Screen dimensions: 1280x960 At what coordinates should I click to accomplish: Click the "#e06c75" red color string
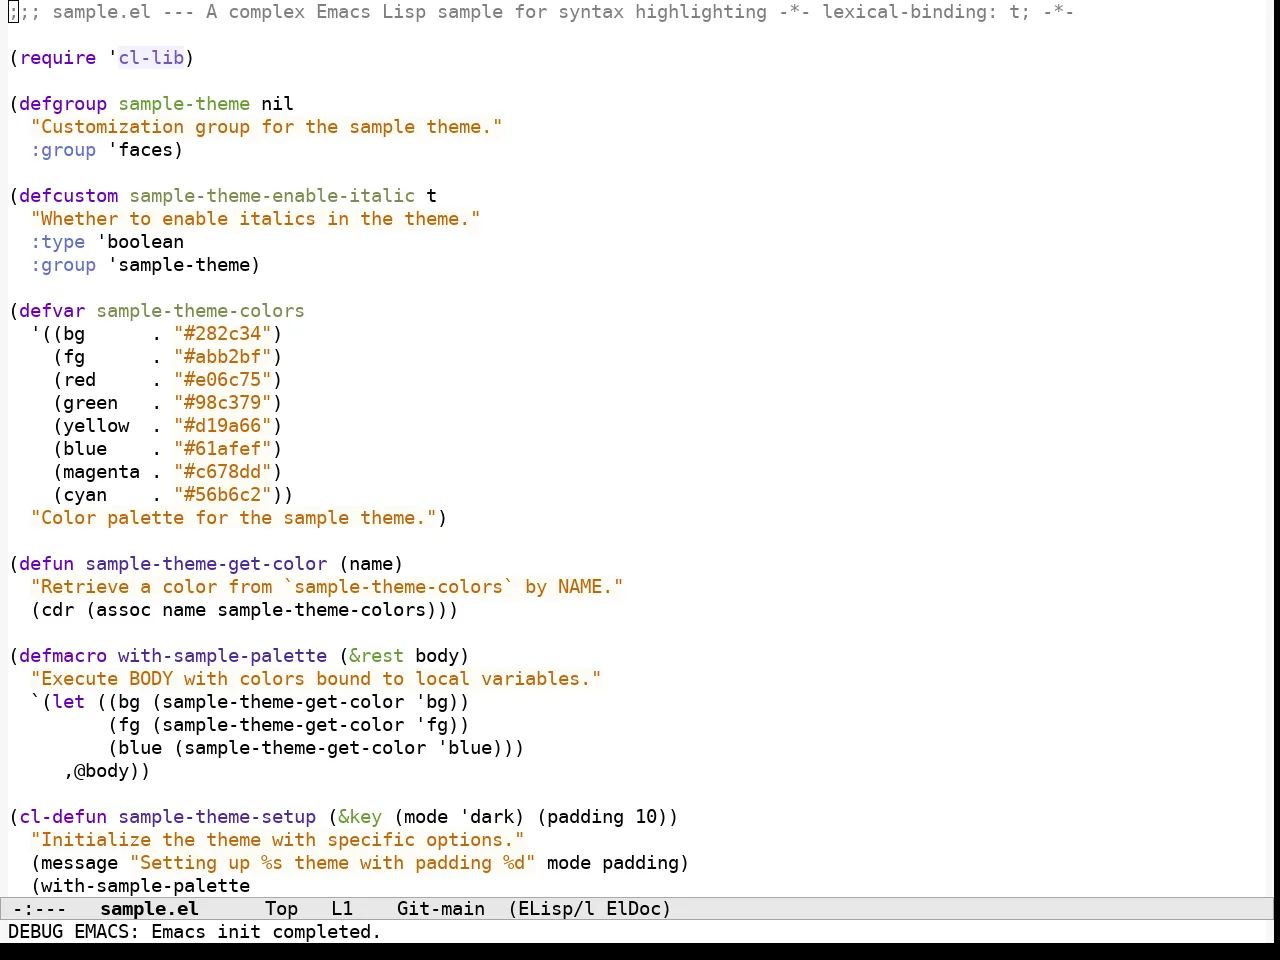222,380
